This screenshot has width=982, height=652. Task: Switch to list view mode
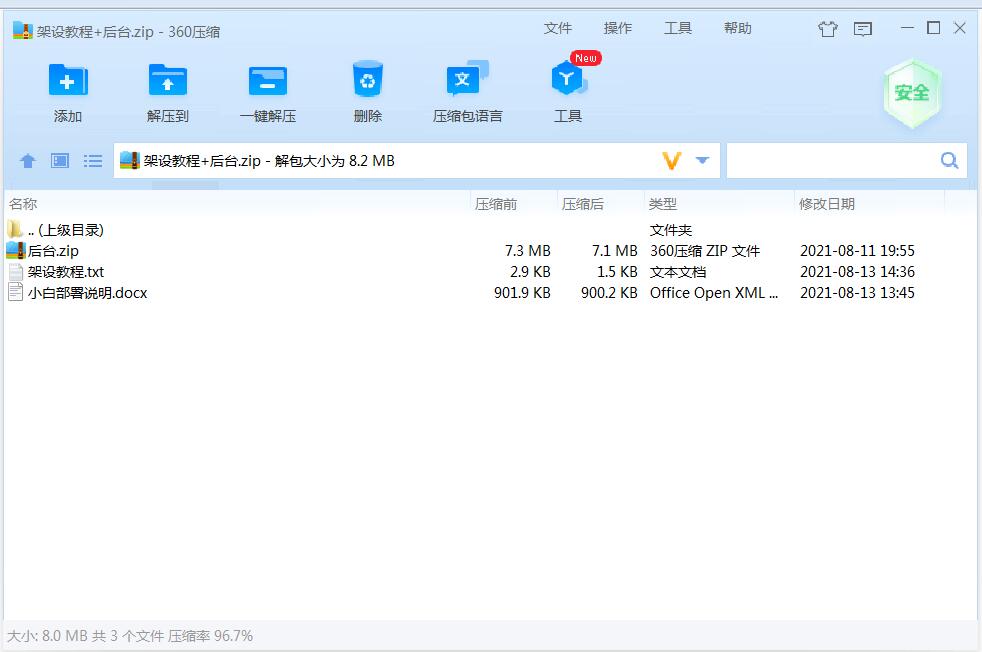click(x=93, y=161)
